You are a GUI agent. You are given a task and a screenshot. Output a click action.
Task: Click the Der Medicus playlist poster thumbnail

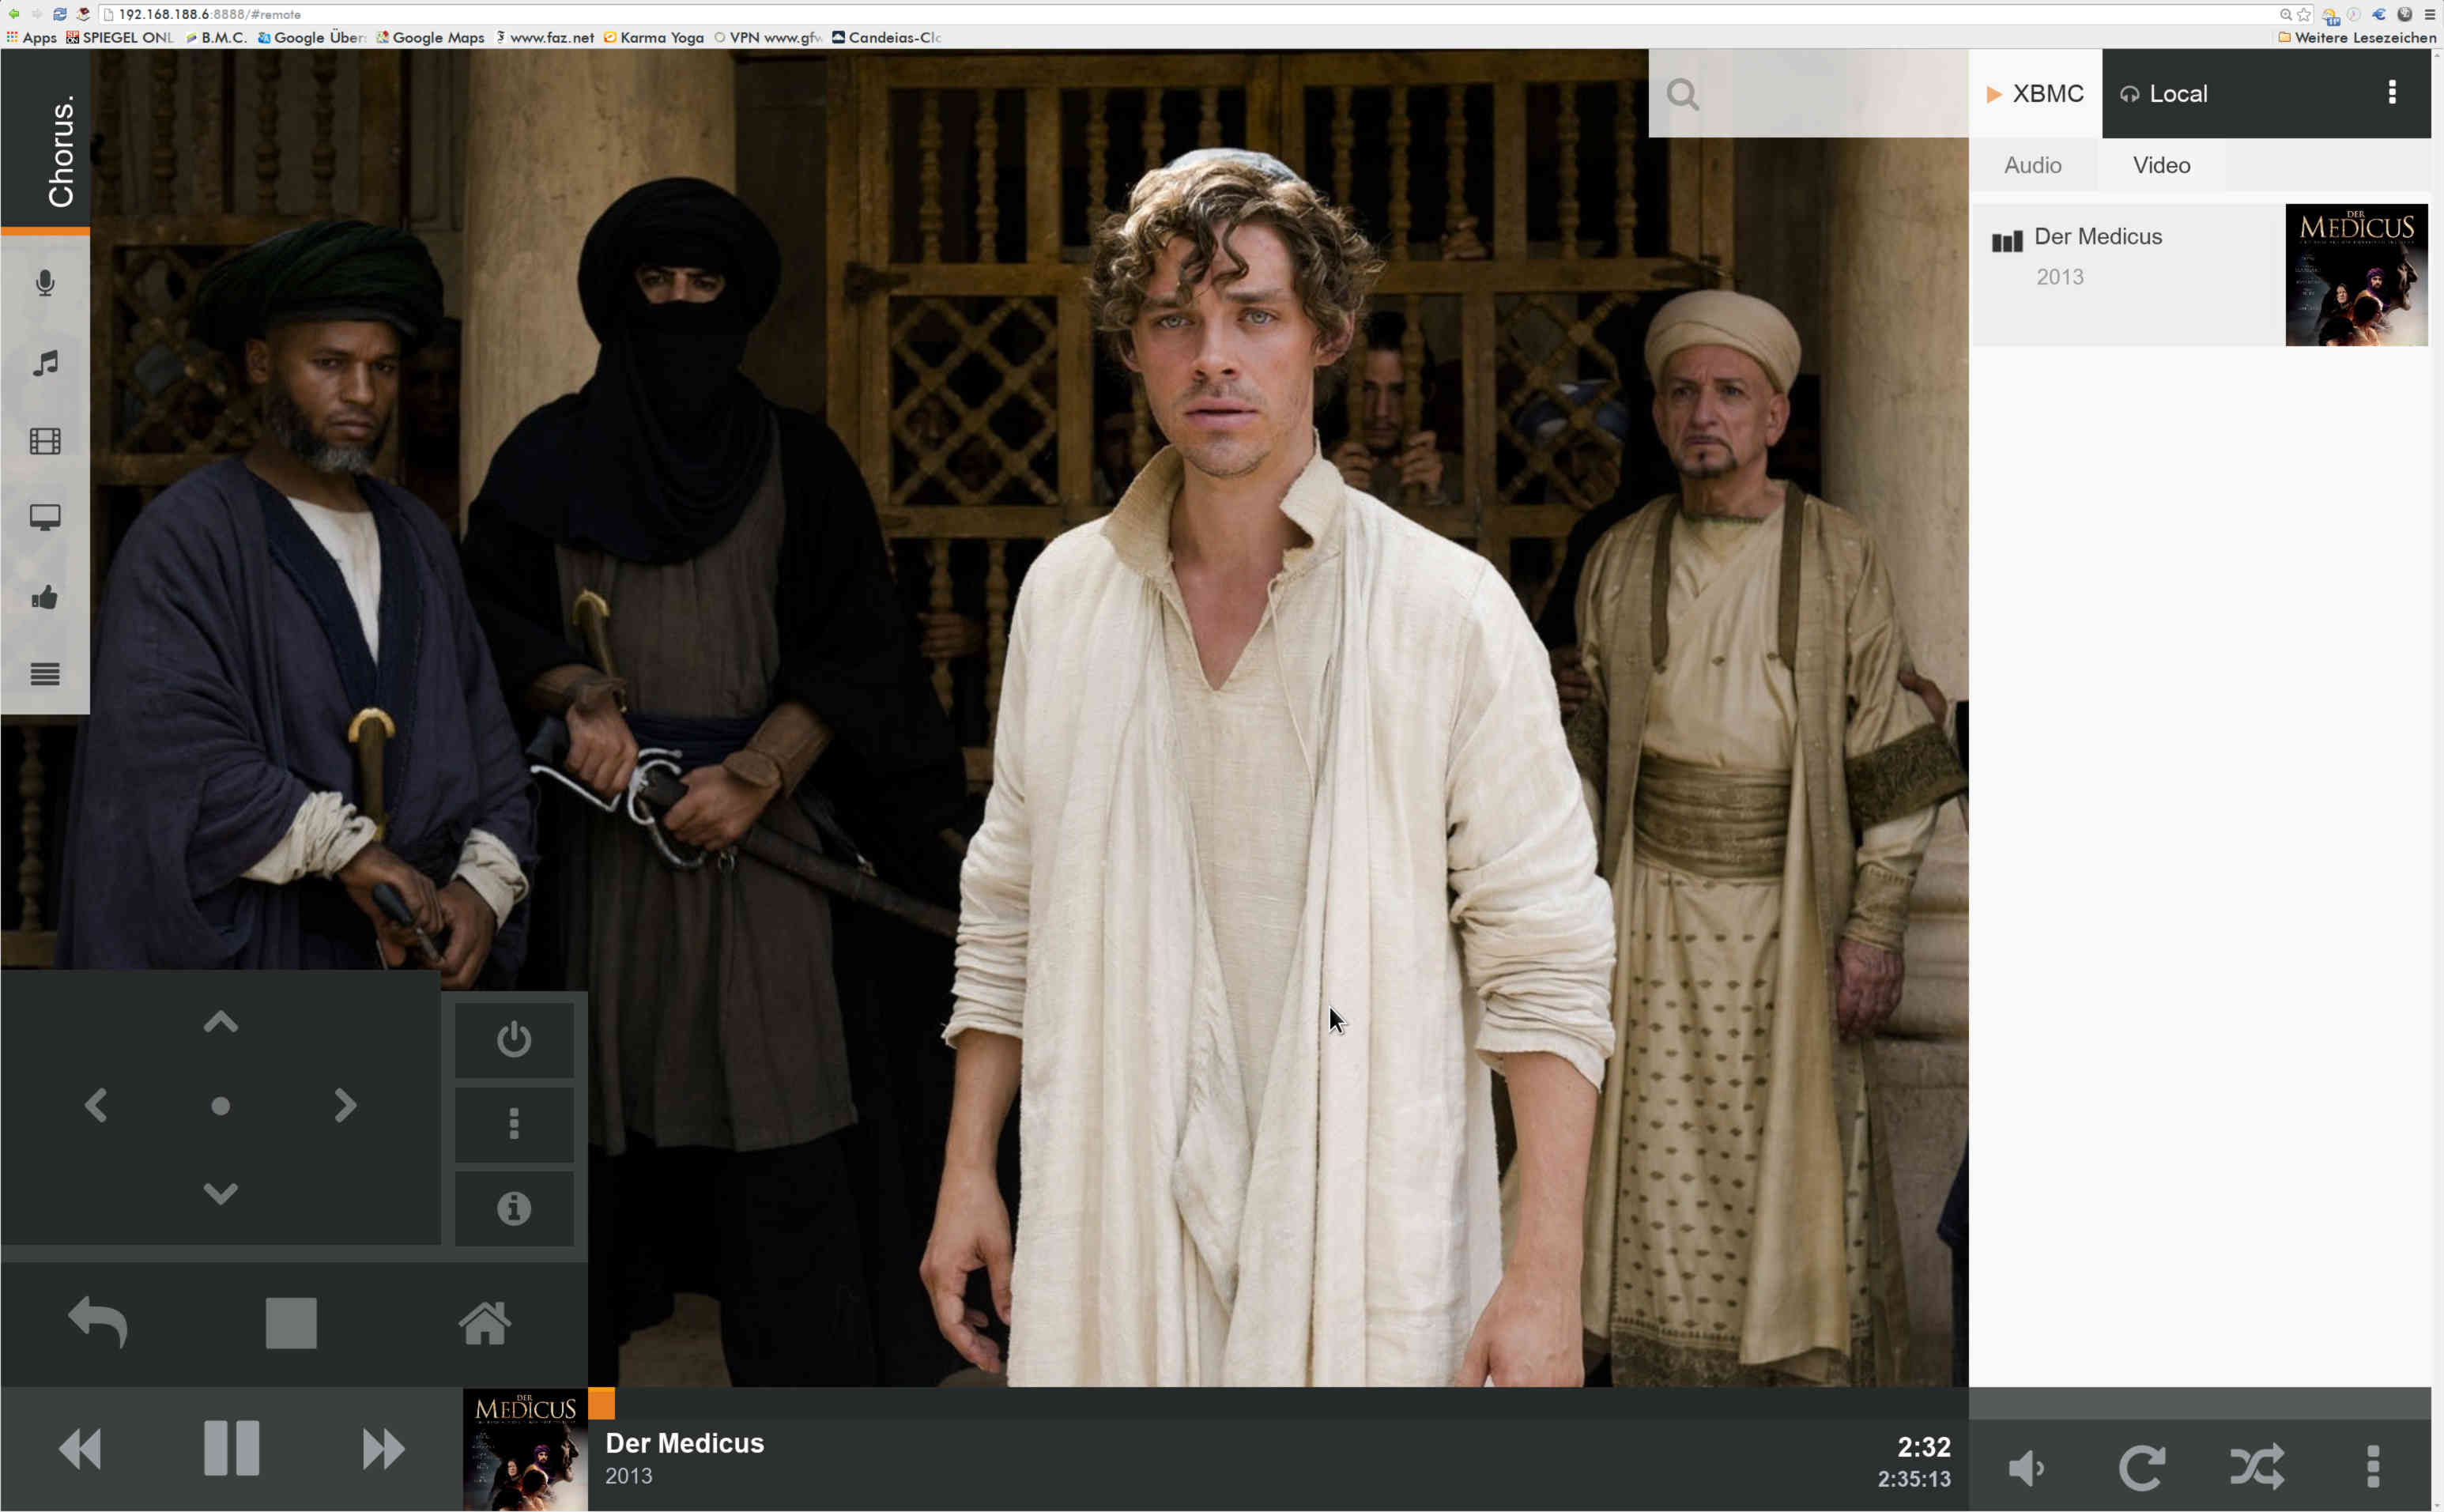(2356, 275)
